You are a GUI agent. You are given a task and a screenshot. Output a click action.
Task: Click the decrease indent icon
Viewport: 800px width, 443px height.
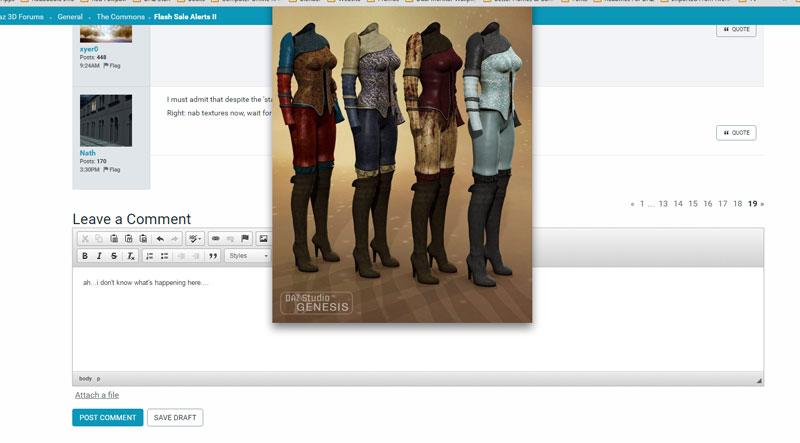181,256
